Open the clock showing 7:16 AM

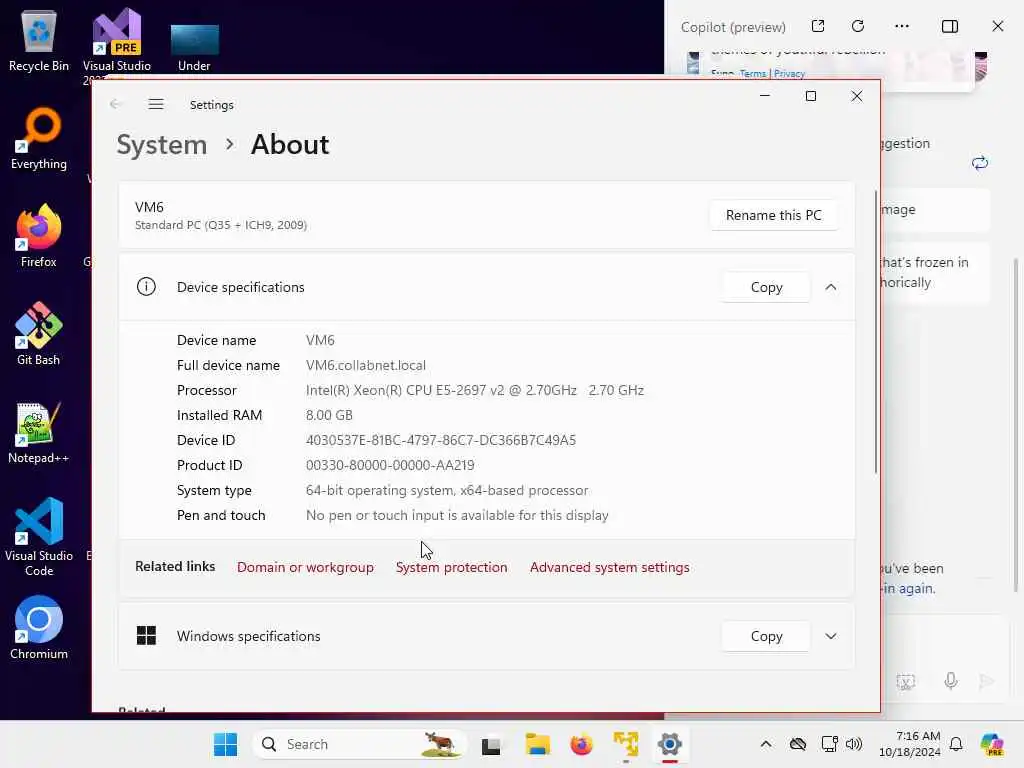point(910,744)
